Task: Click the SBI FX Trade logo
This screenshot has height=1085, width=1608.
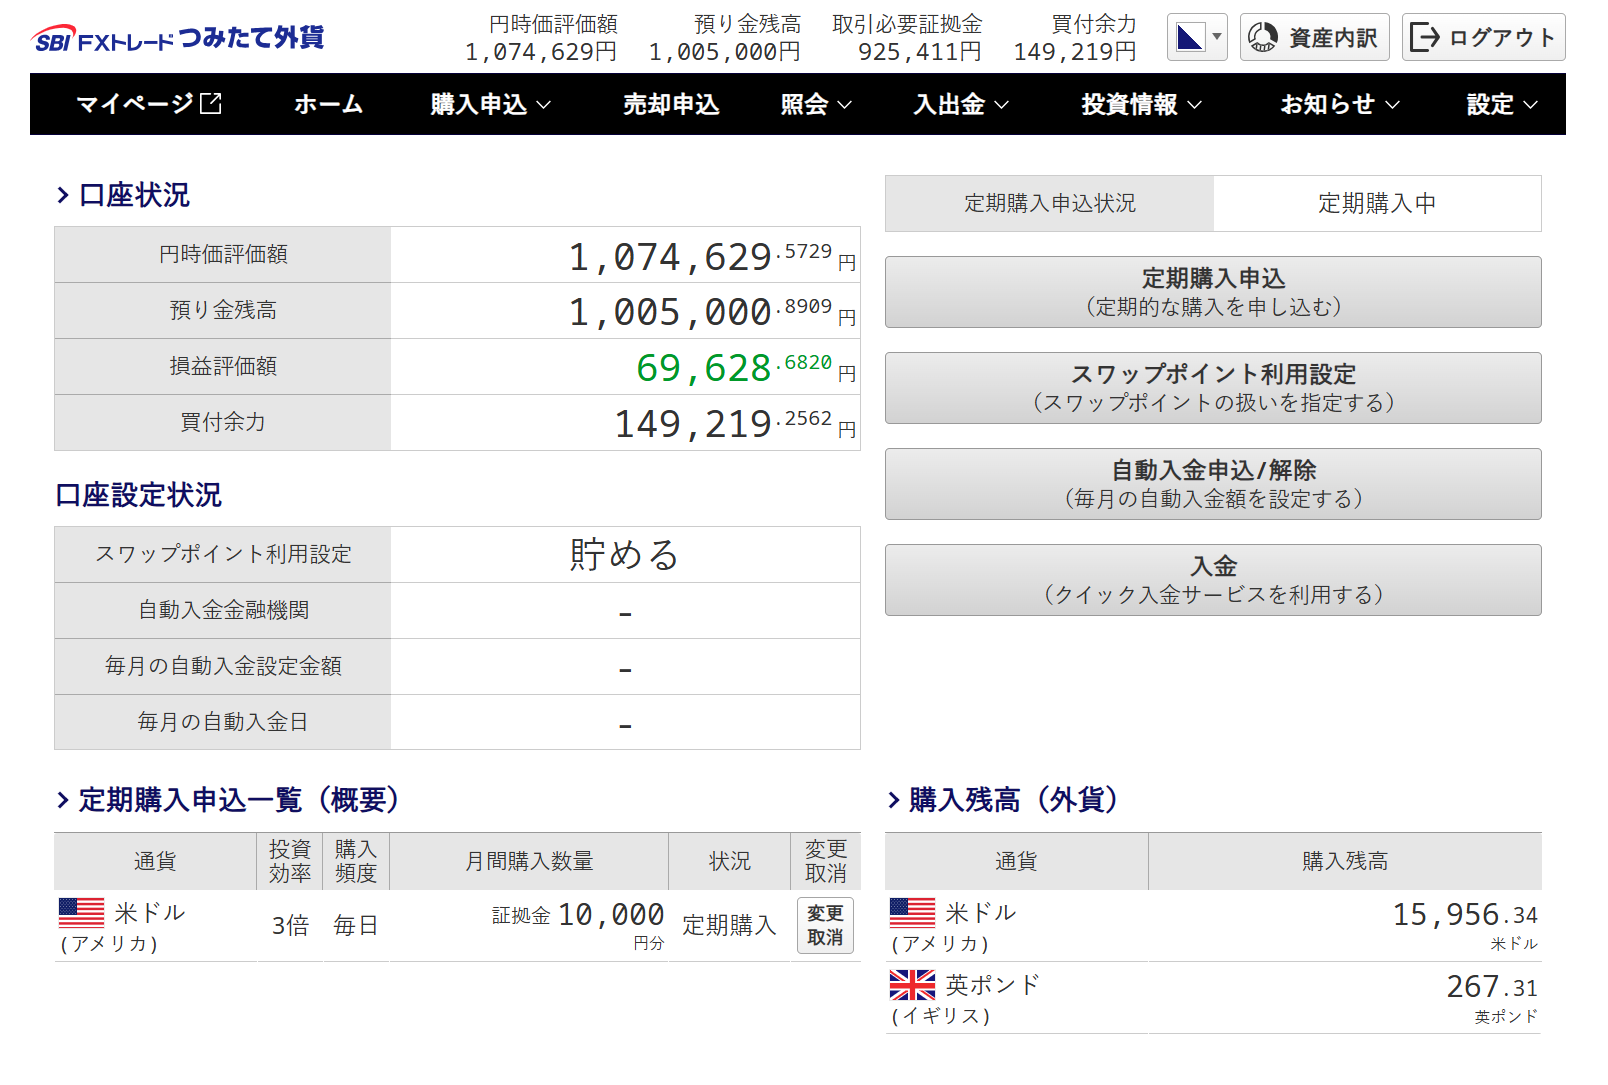Action: click(178, 38)
